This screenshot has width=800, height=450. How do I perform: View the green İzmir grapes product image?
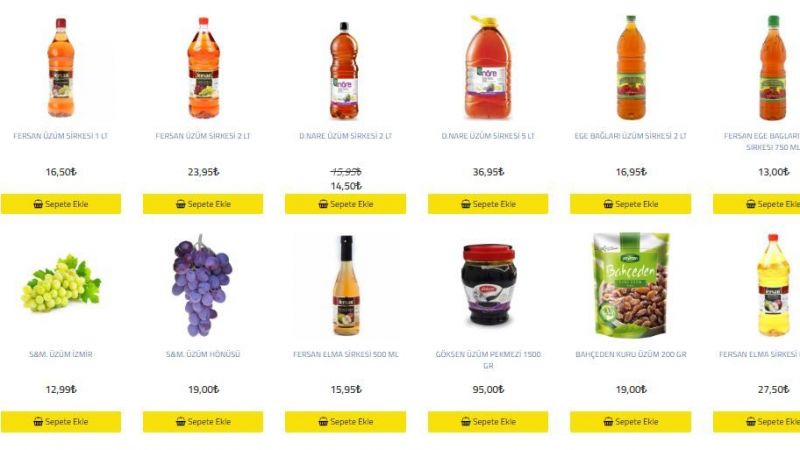coord(61,284)
